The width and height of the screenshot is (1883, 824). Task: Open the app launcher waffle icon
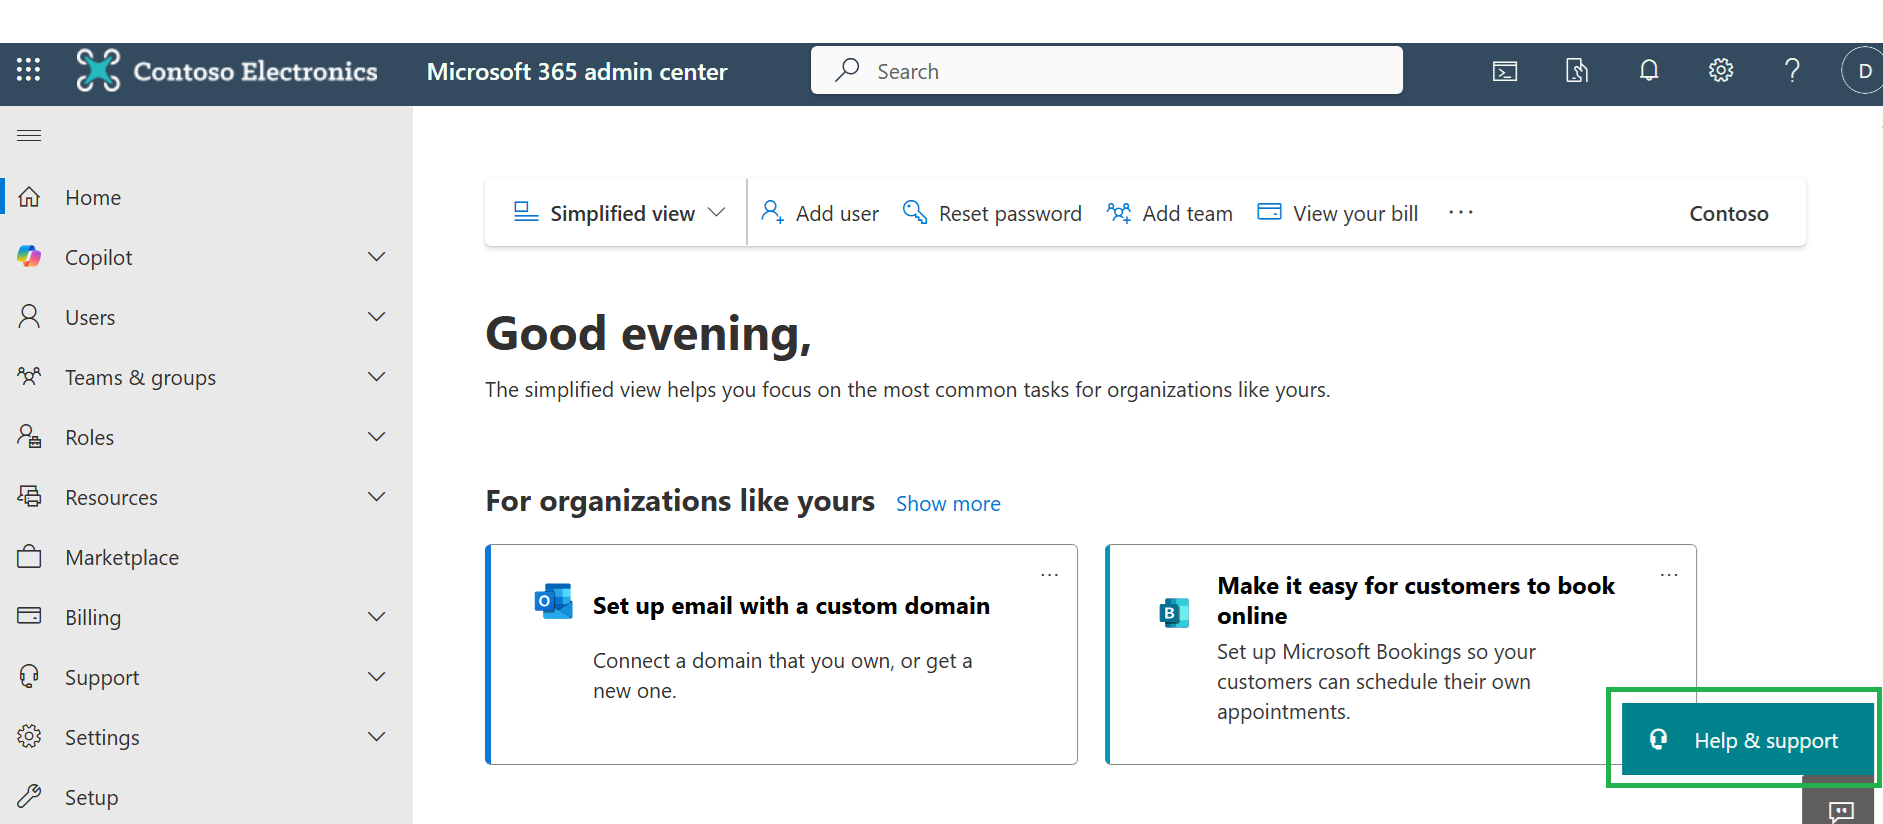click(x=29, y=70)
